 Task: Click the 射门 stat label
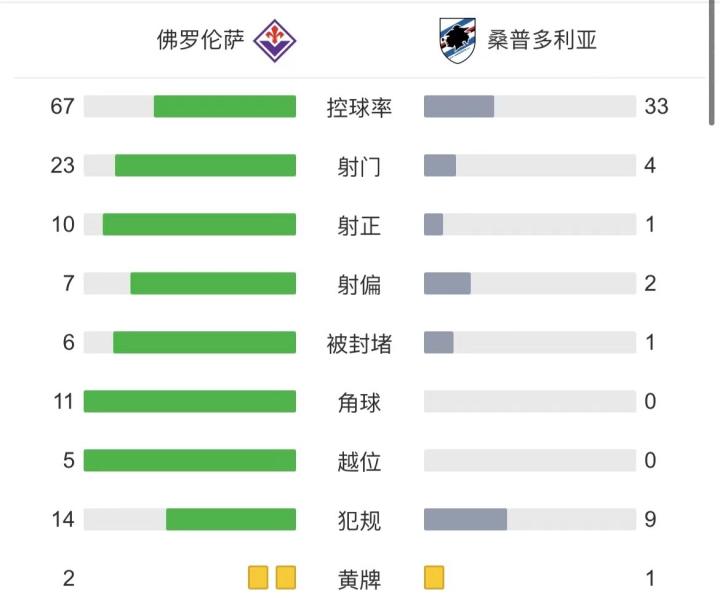pyautogui.click(x=360, y=166)
